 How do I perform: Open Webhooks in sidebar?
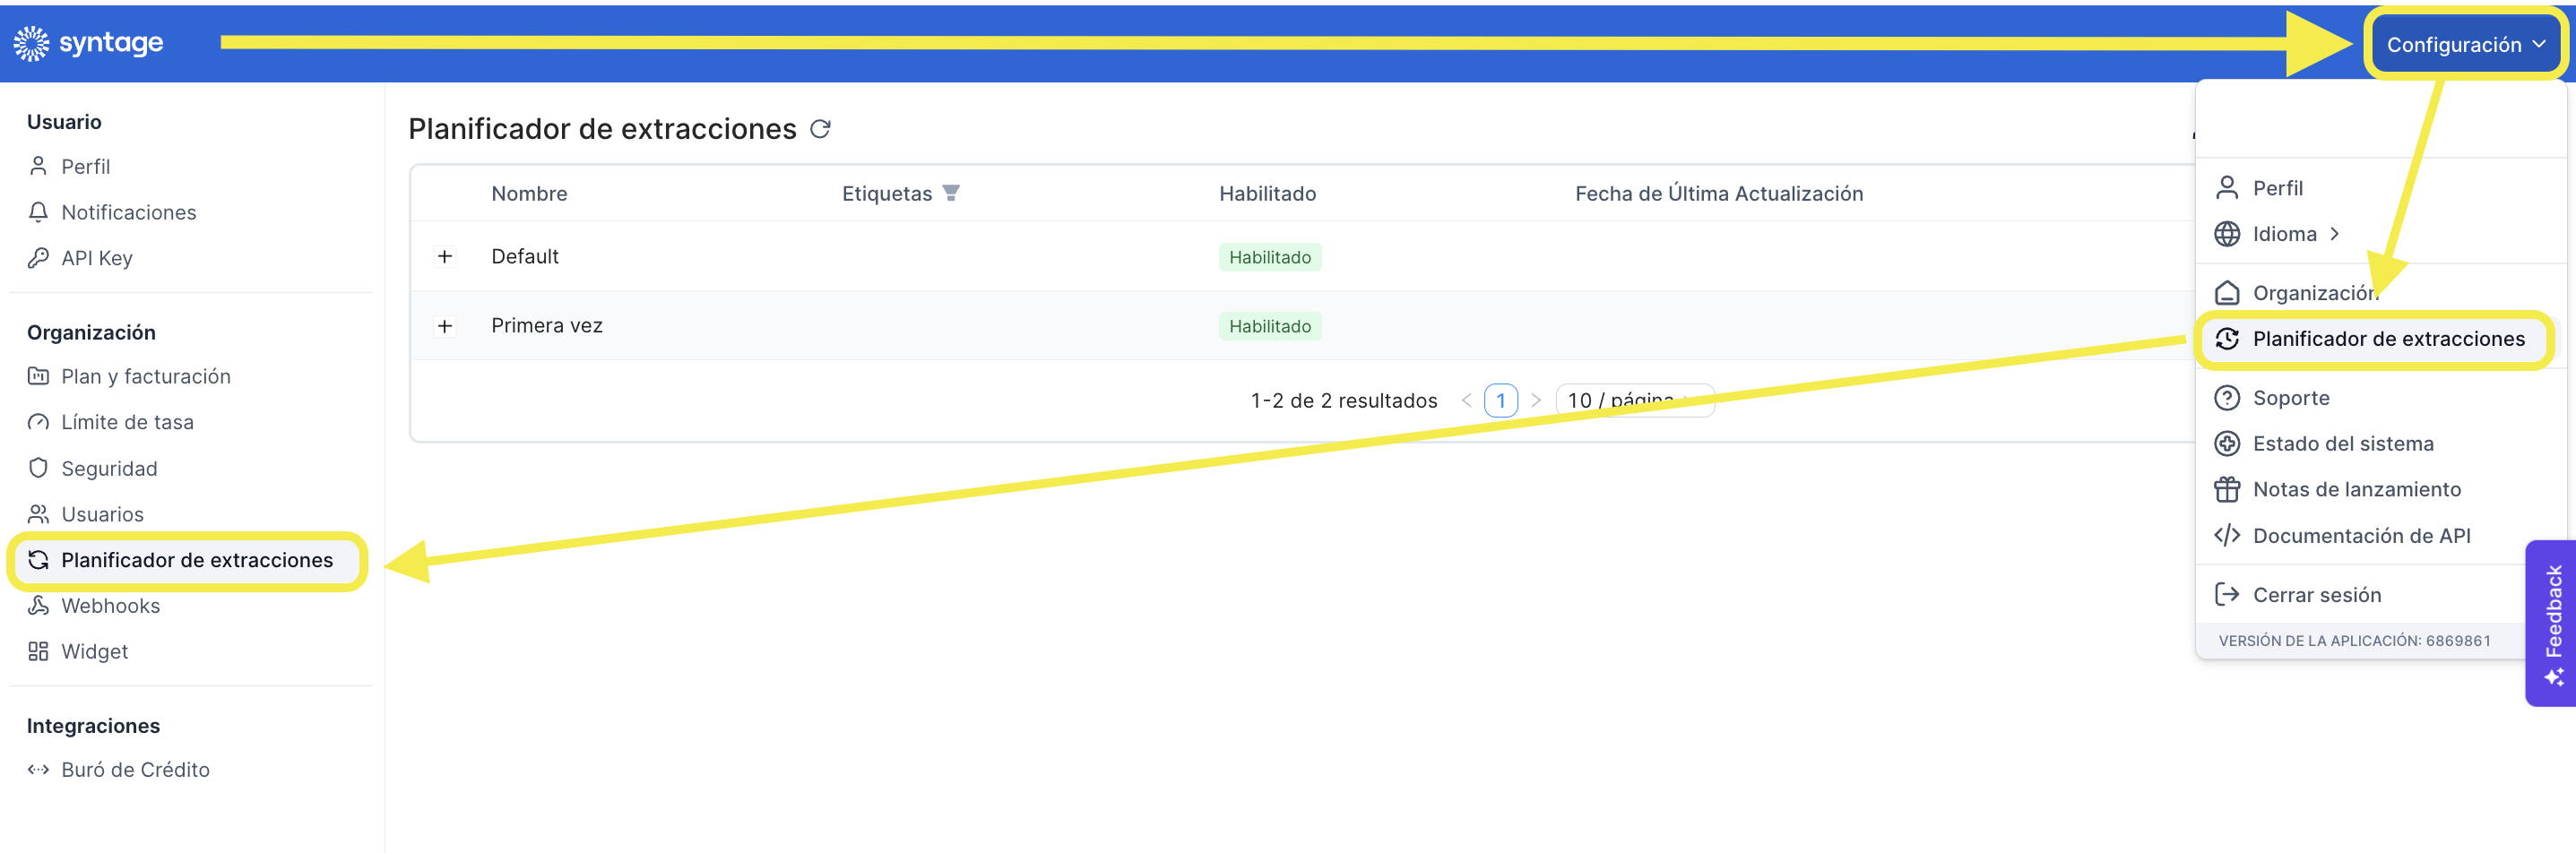[111, 606]
